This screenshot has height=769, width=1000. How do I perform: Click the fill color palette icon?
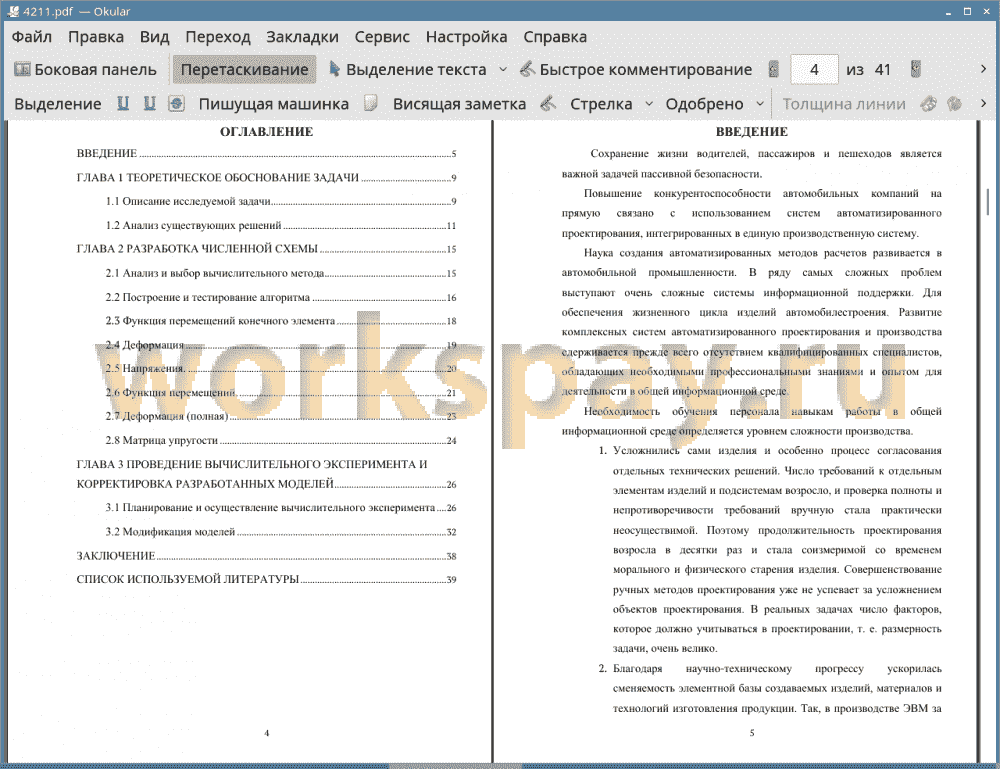coord(955,104)
